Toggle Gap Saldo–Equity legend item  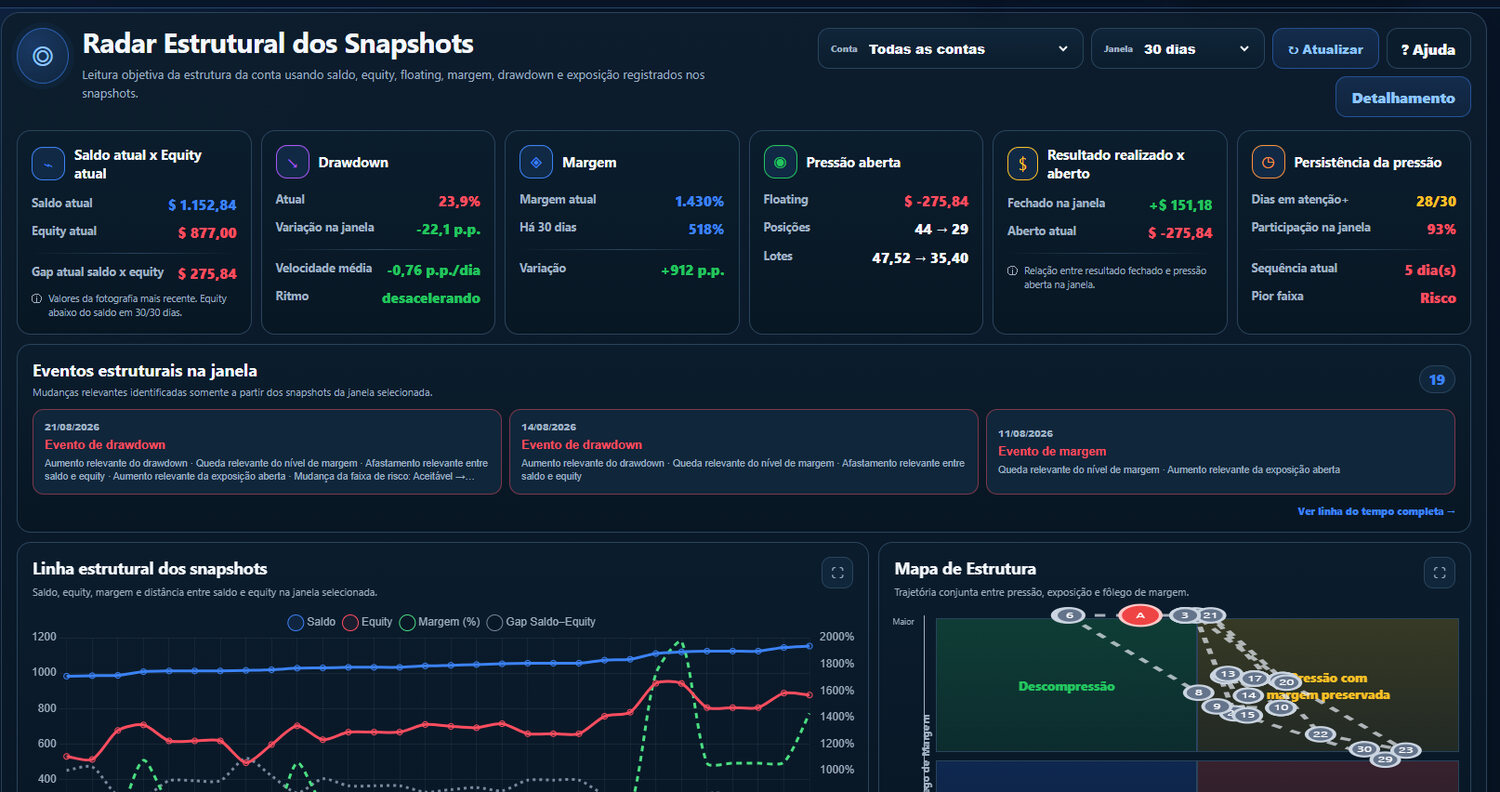pyautogui.click(x=540, y=622)
